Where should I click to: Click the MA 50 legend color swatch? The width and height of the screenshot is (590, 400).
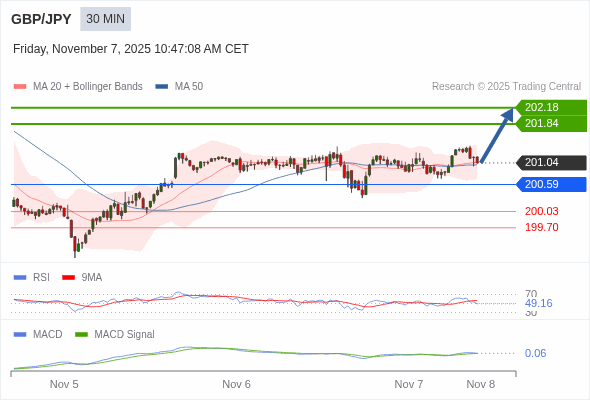161,87
